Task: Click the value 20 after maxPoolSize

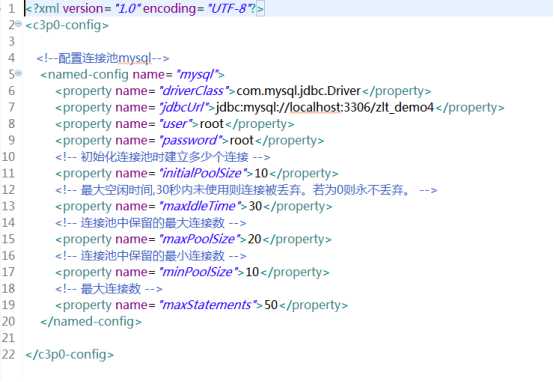Action: coord(254,239)
